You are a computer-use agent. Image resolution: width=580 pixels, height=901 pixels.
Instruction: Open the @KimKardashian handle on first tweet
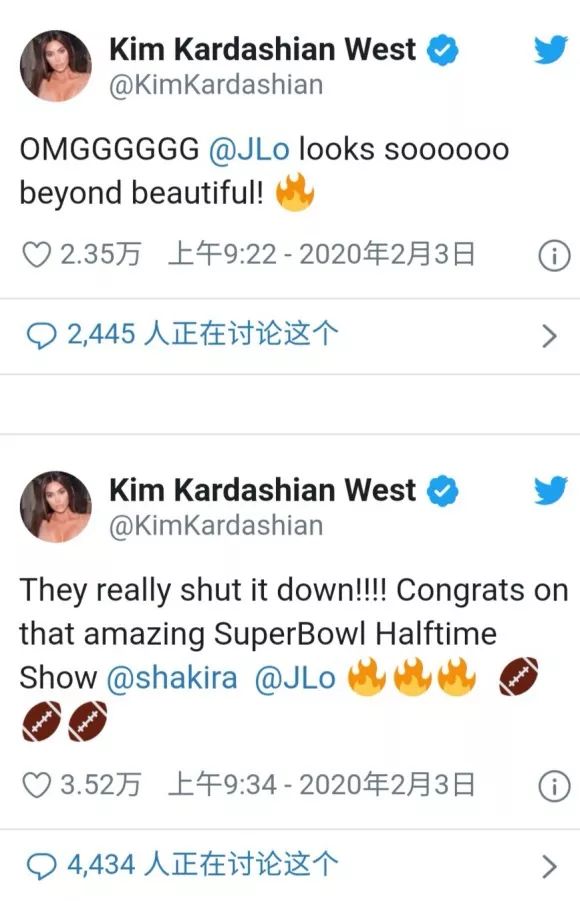tap(216, 85)
